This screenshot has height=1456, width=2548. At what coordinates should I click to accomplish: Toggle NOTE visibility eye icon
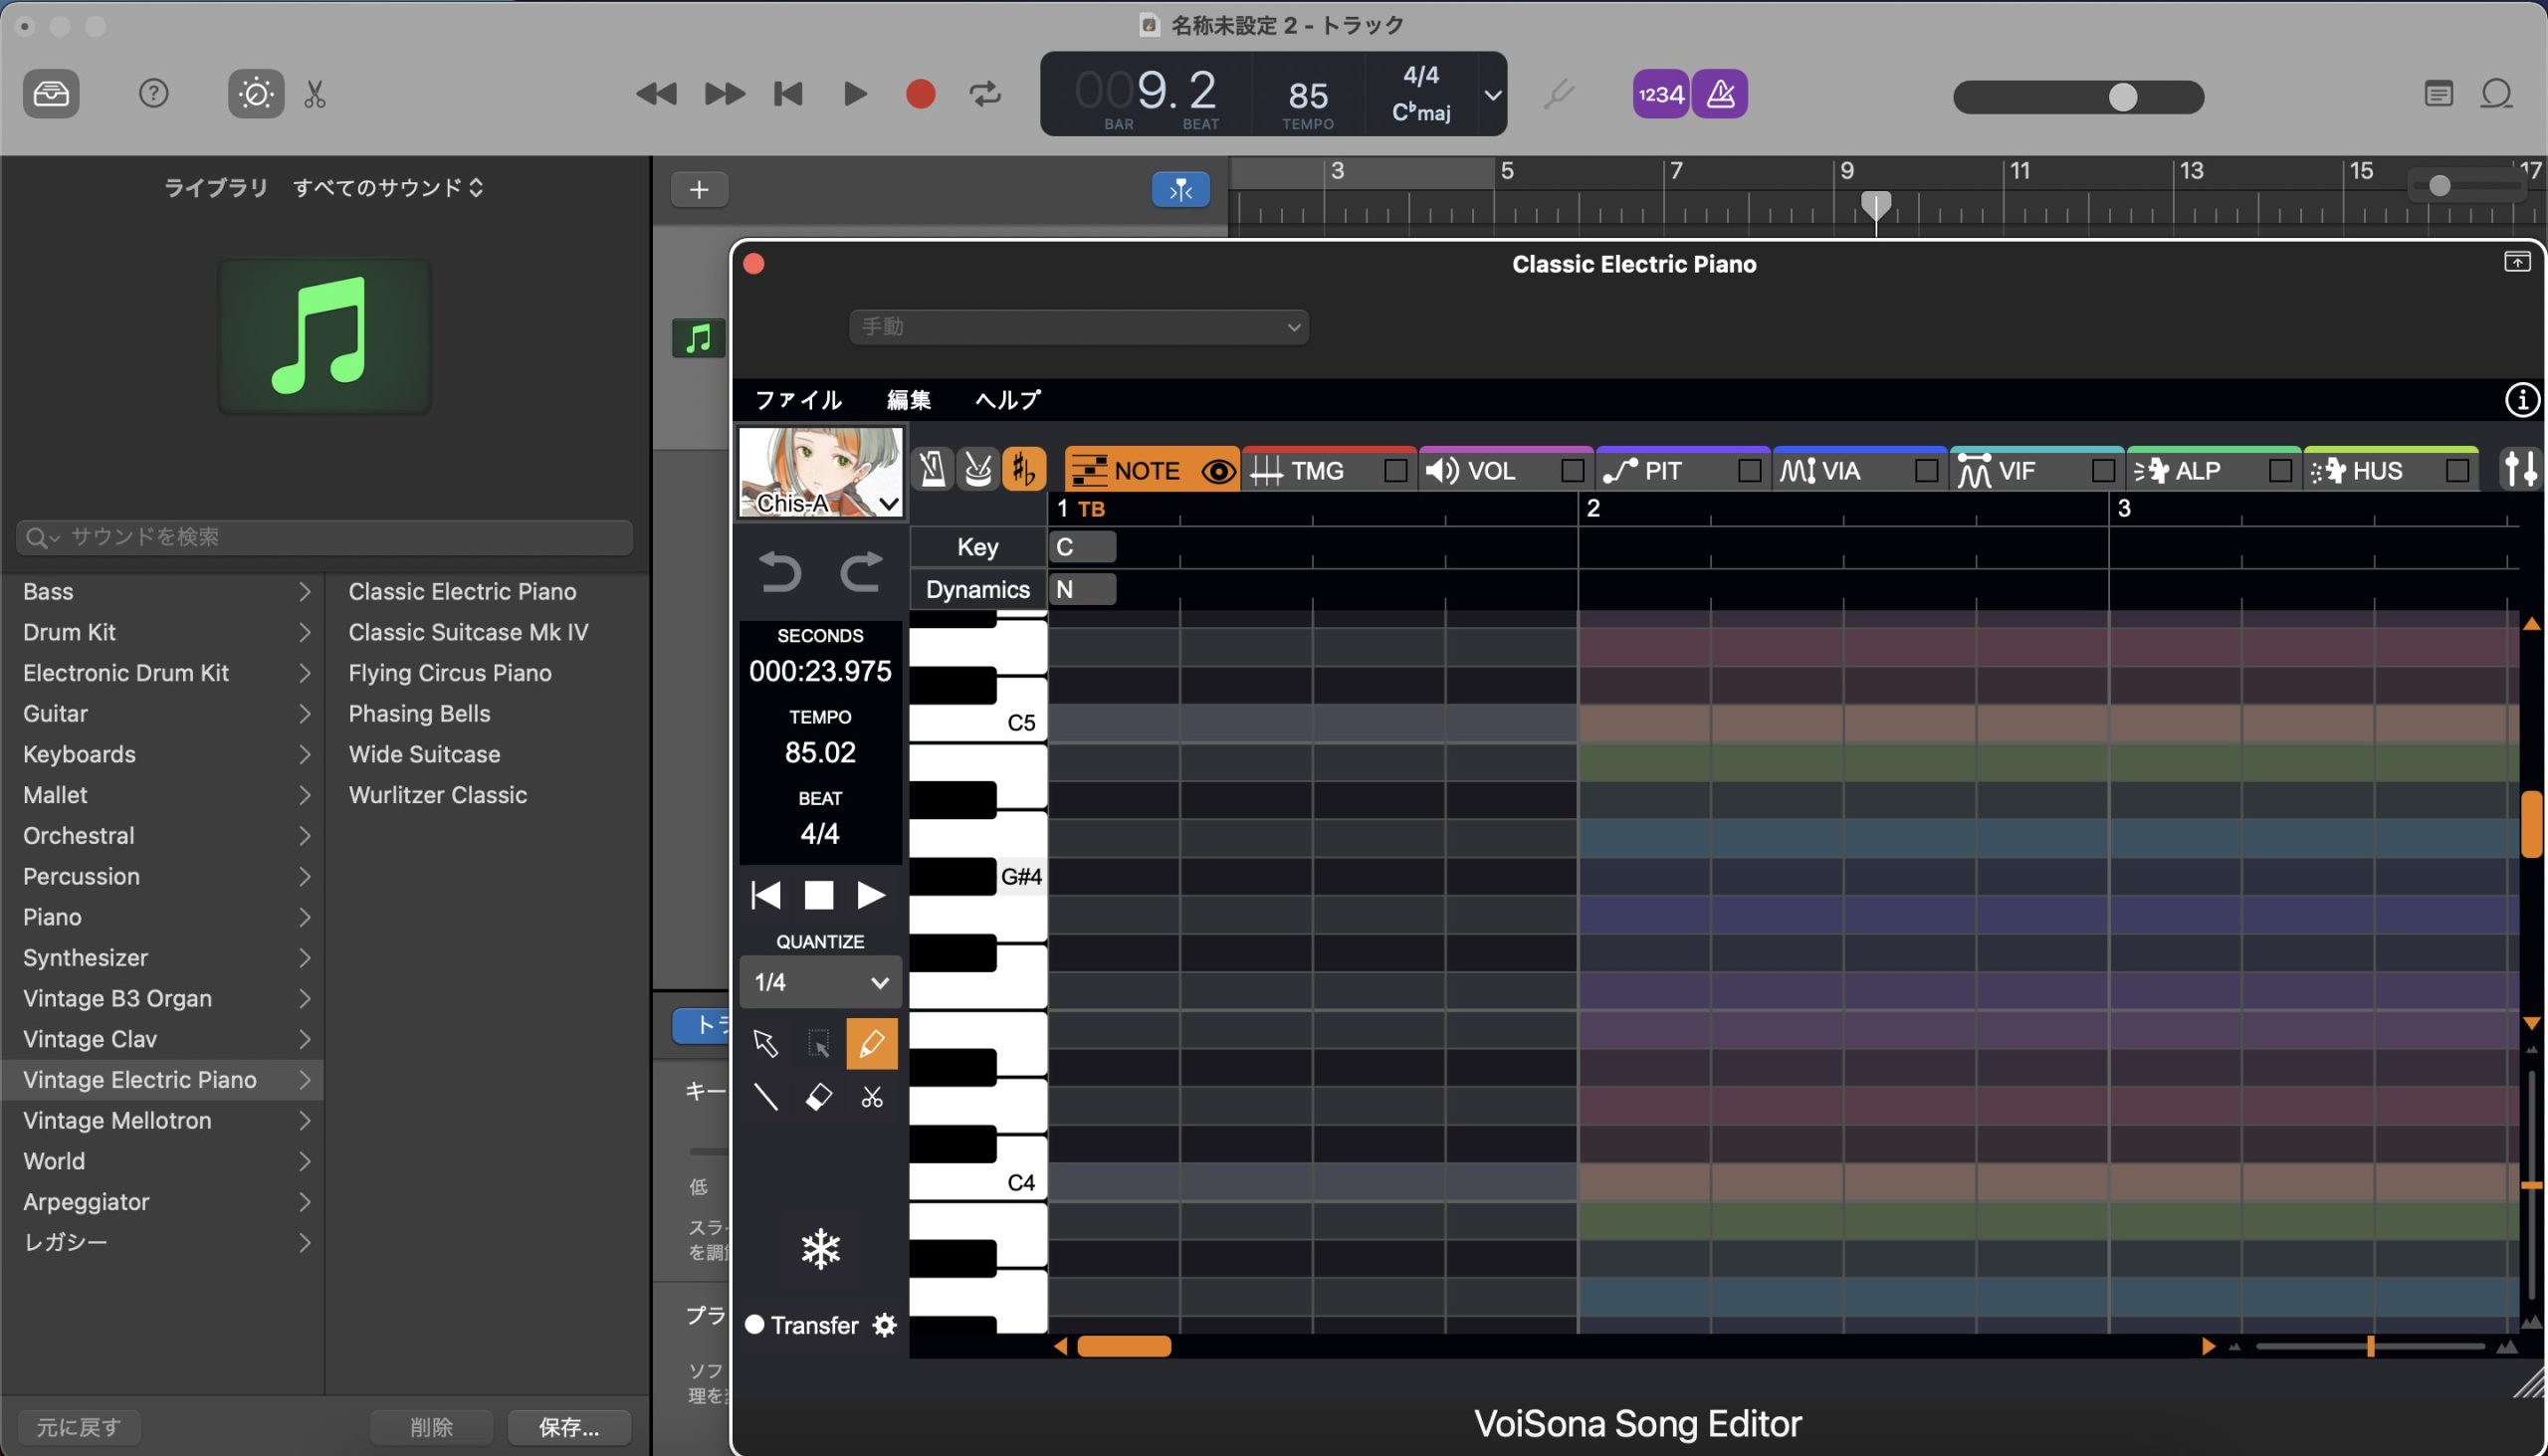(x=1218, y=471)
